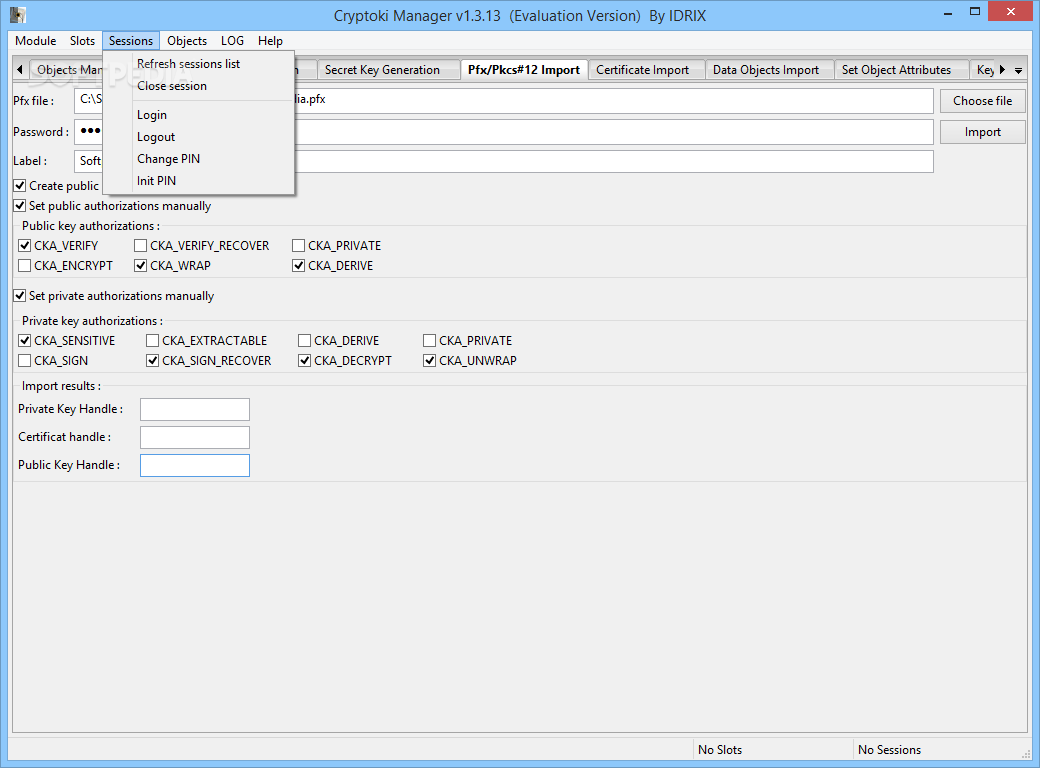This screenshot has width=1040, height=768.
Task: Open the Slots menu
Action: click(82, 41)
